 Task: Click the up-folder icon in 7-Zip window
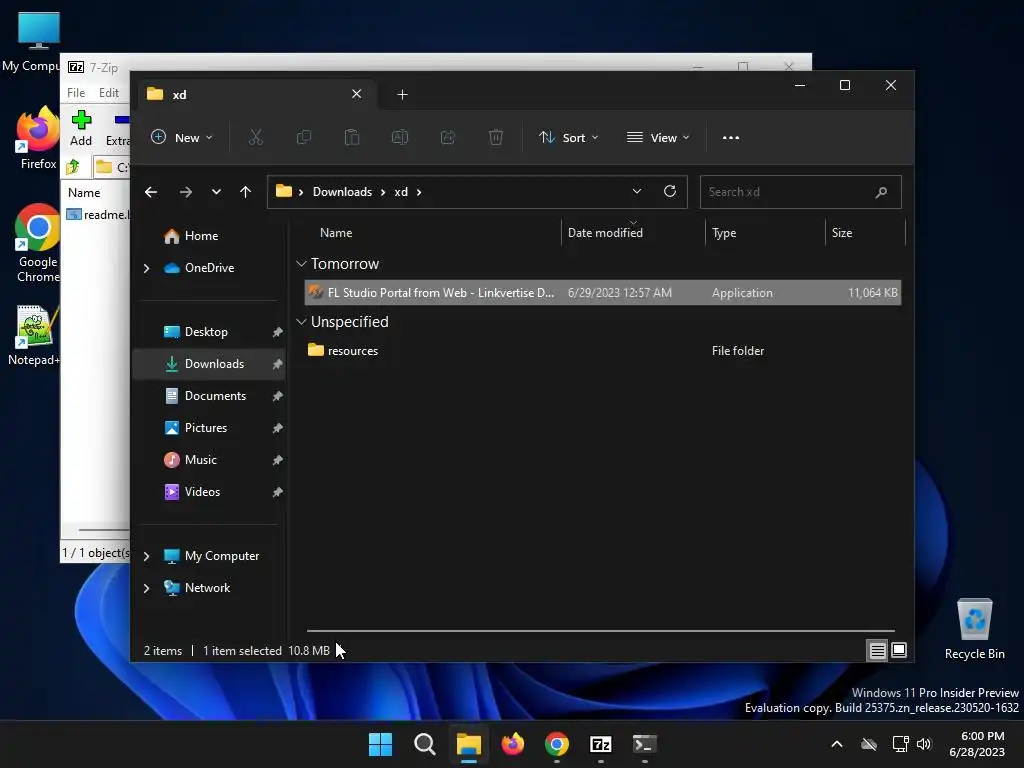72,167
